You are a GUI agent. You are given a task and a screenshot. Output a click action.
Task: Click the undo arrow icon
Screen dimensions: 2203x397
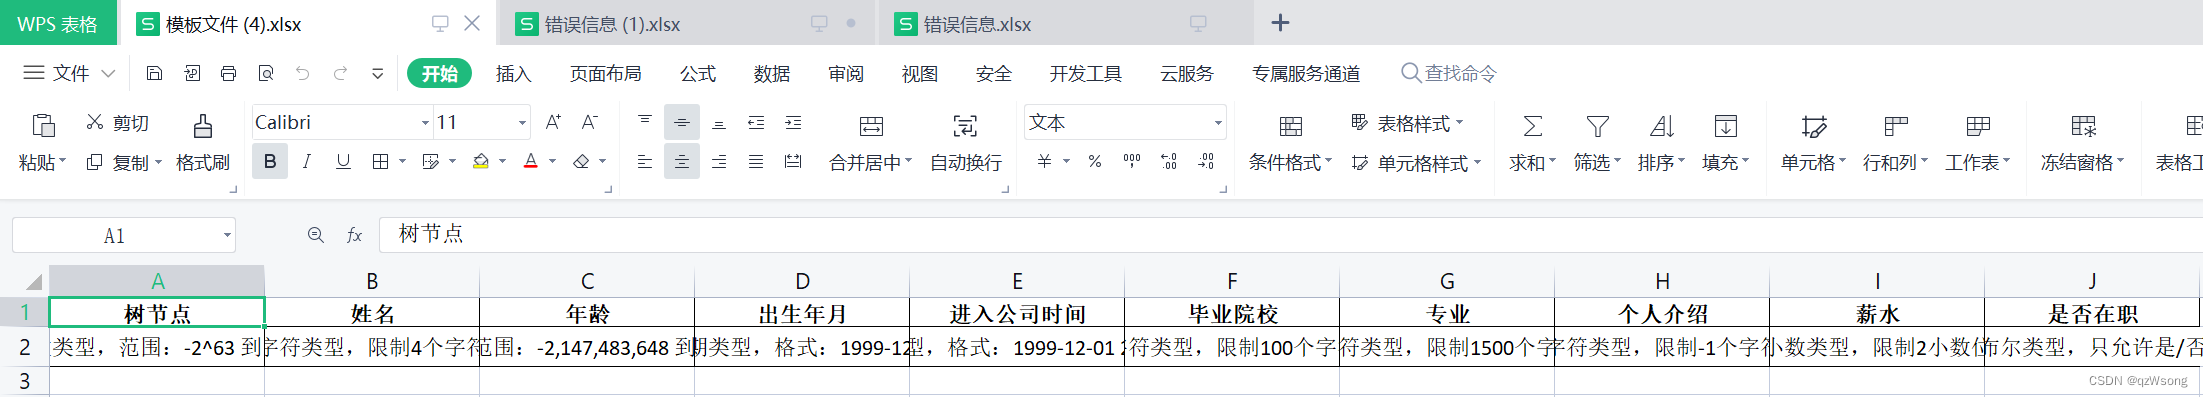click(x=303, y=73)
